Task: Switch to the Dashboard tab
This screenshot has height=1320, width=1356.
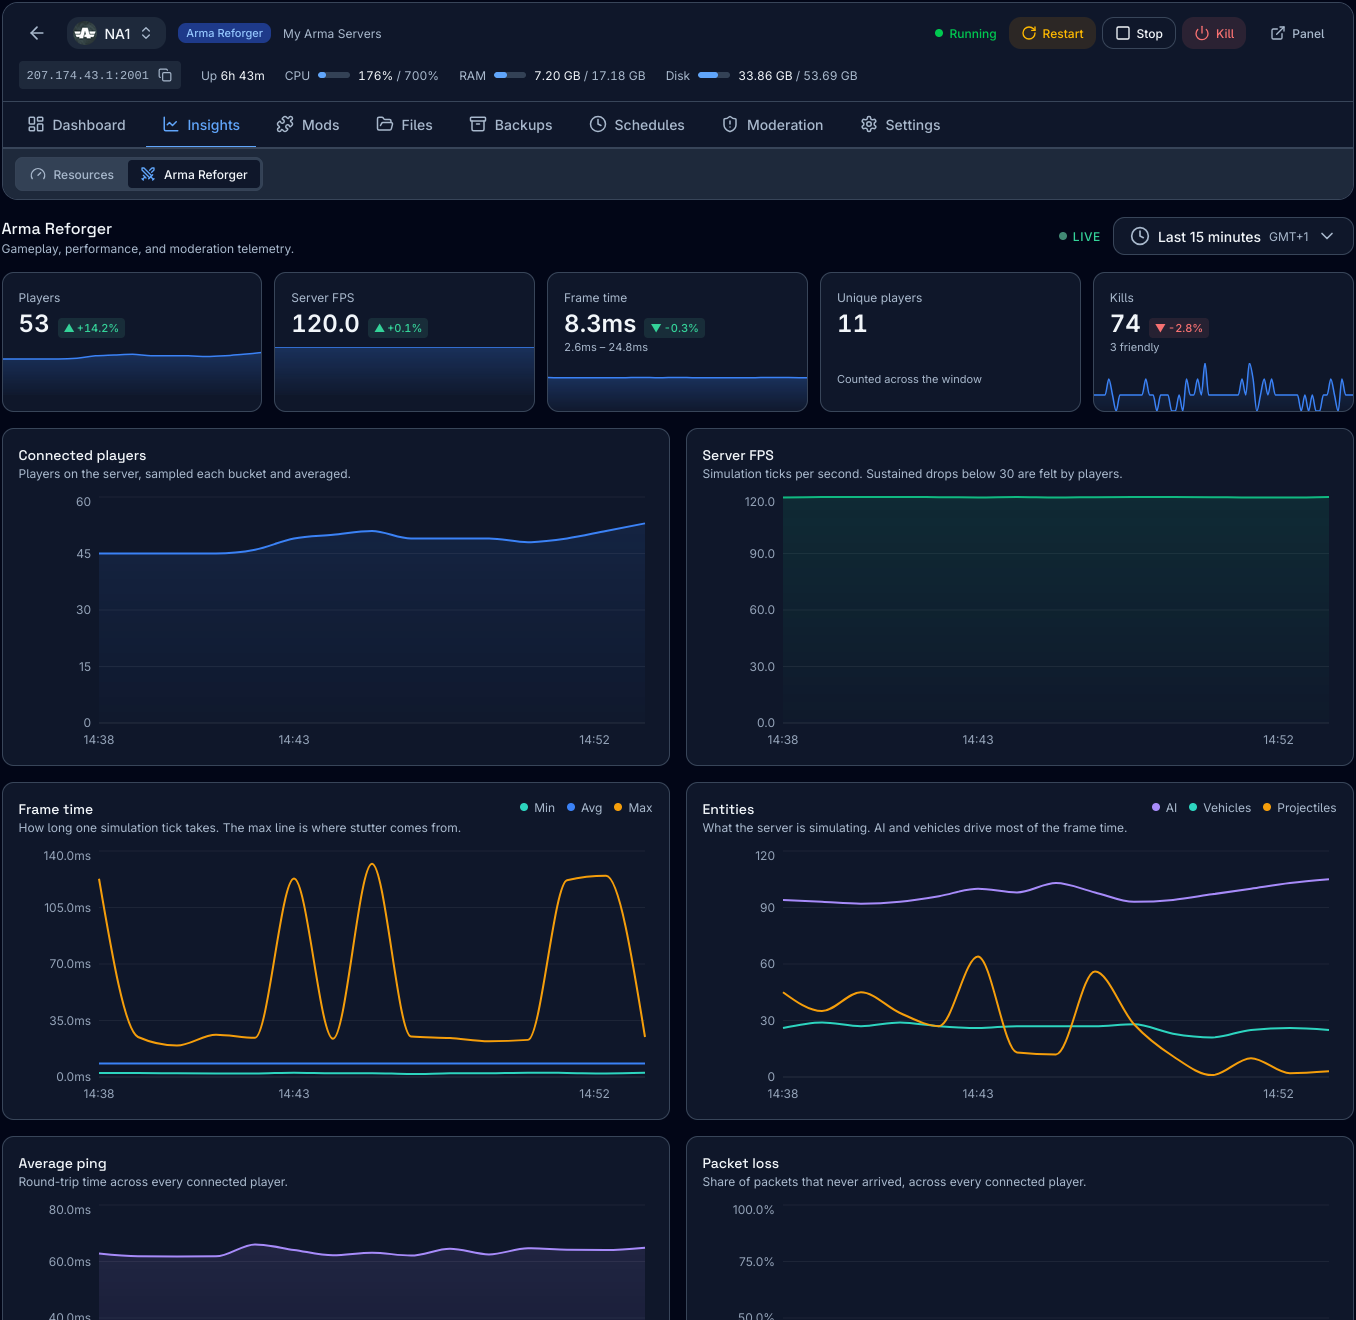Action: [x=77, y=125]
